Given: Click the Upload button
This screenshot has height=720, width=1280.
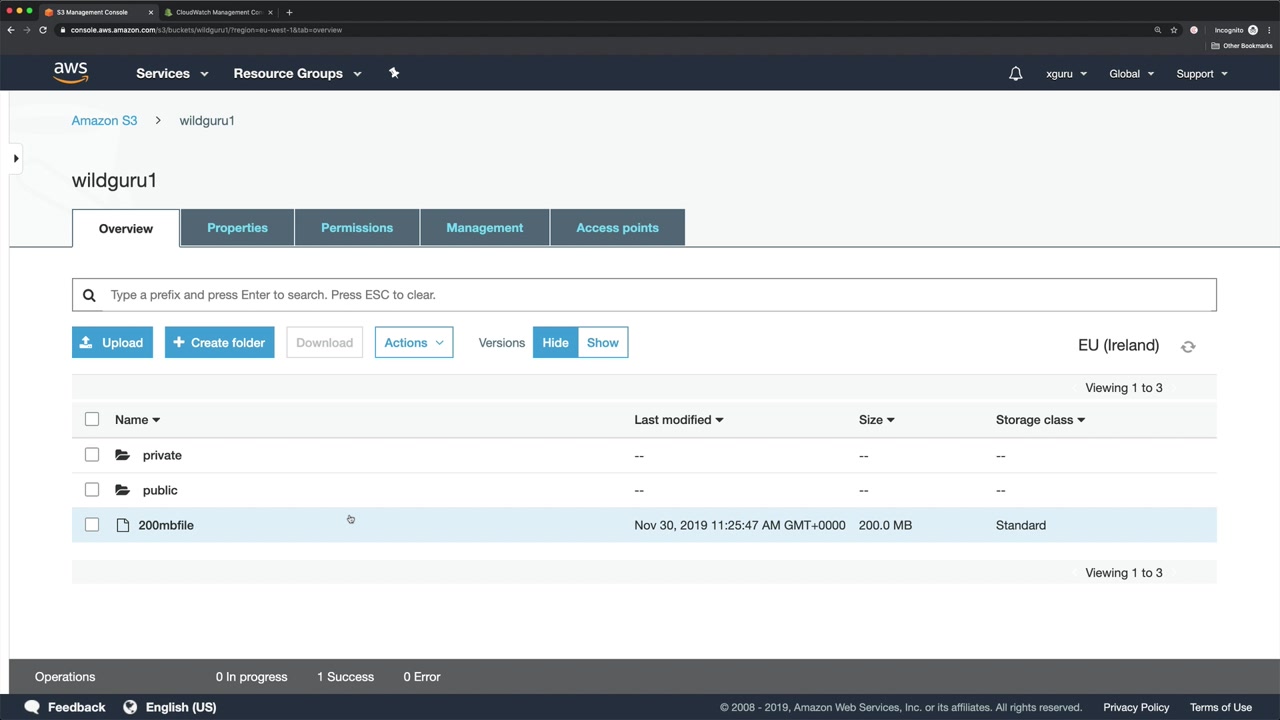Looking at the screenshot, I should tap(112, 343).
